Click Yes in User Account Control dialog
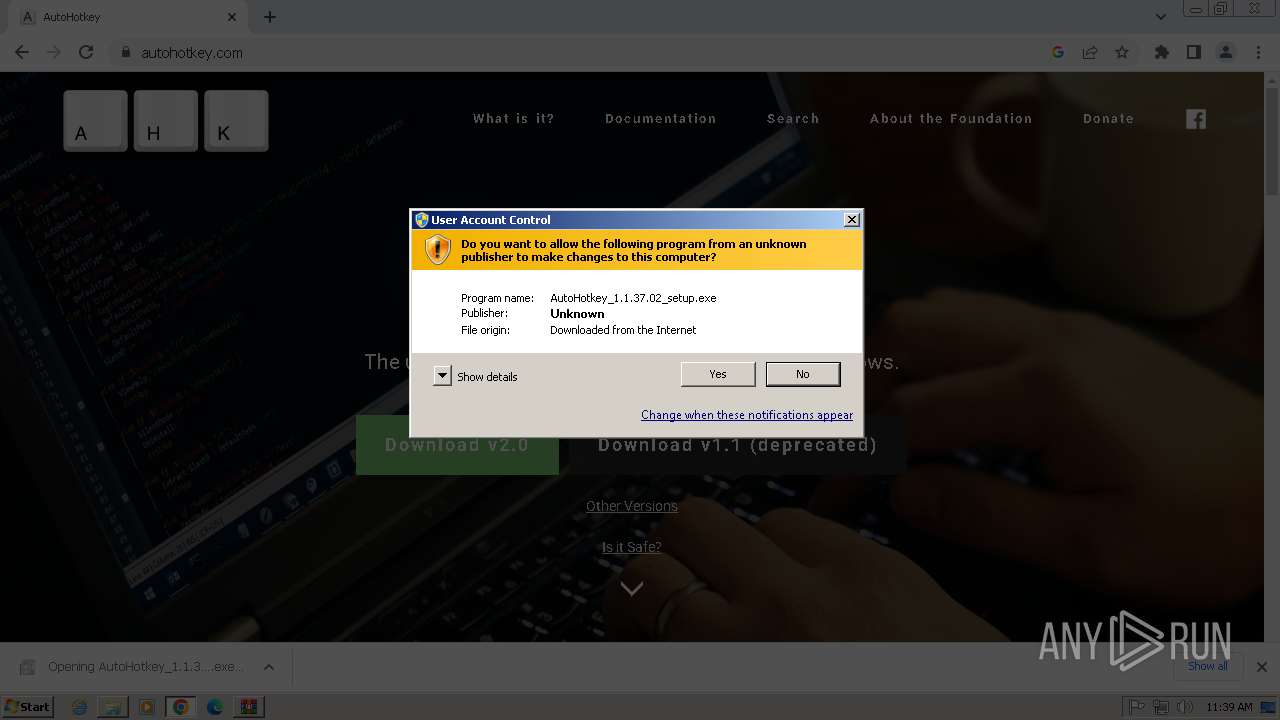 [x=718, y=374]
